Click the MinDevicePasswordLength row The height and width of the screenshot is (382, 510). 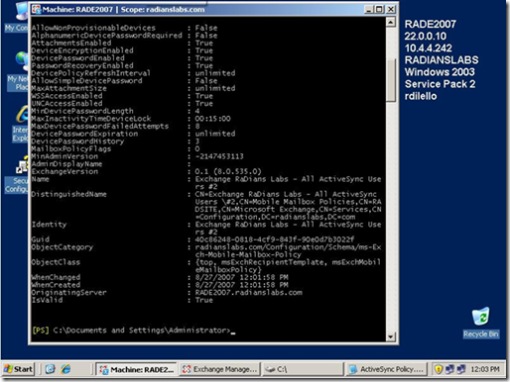[x=116, y=111]
